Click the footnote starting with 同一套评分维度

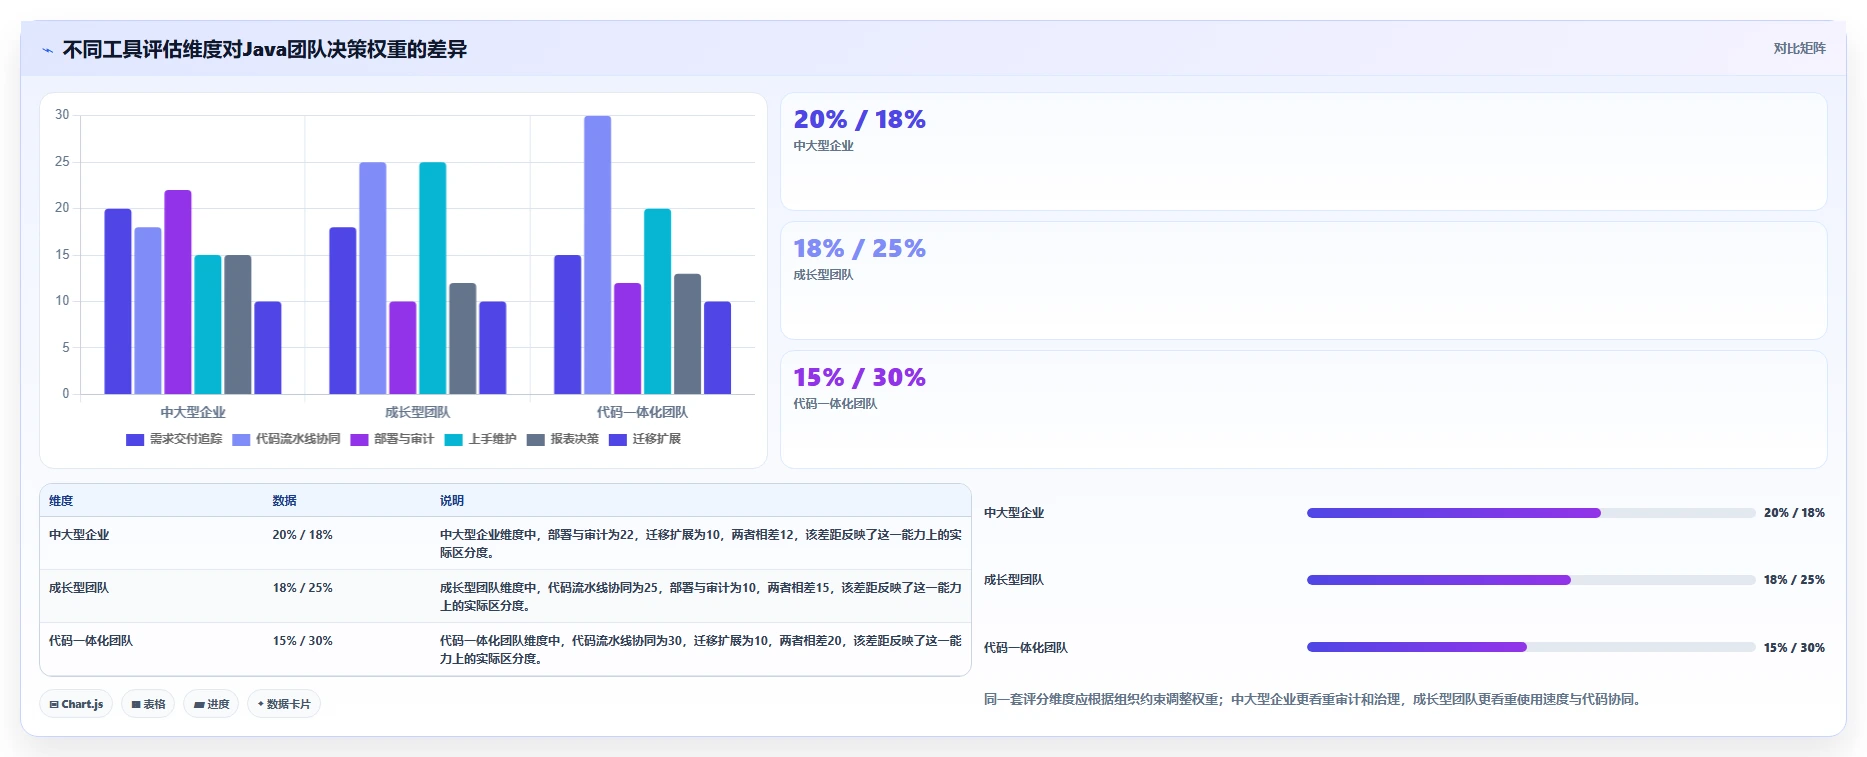(1314, 700)
